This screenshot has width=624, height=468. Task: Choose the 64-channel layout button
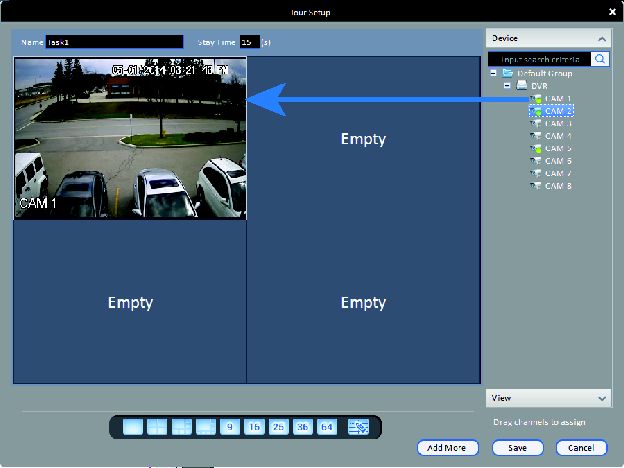[x=327, y=427]
